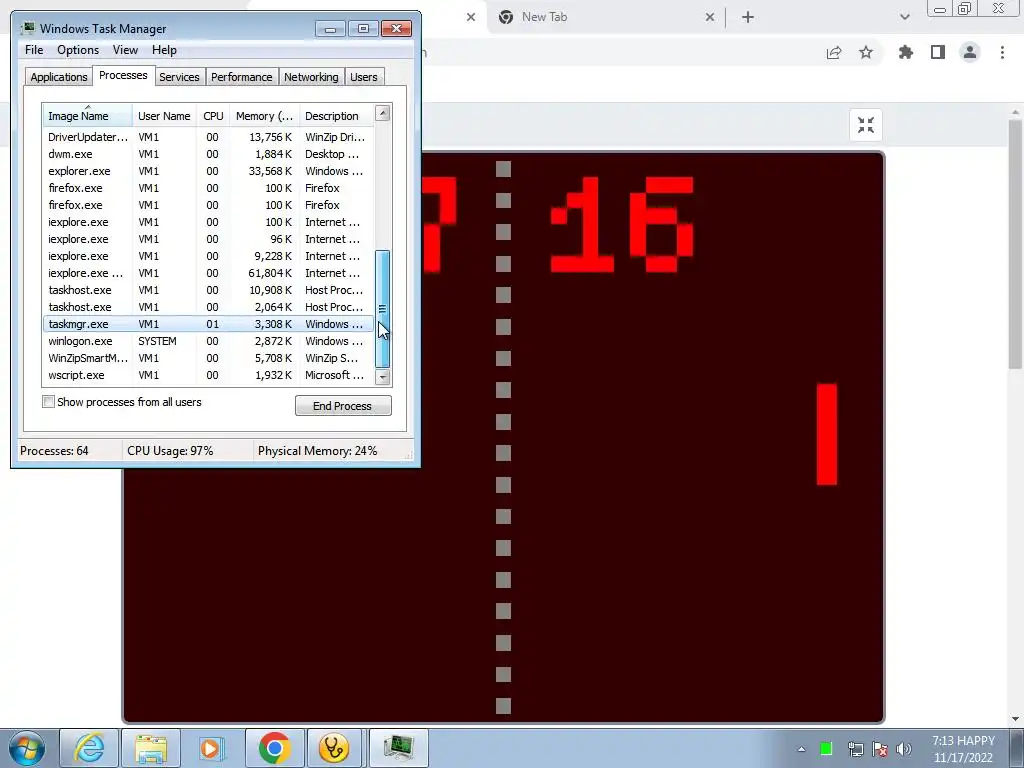Select the dwm.exe process row
This screenshot has height=768, width=1024.
(208, 154)
